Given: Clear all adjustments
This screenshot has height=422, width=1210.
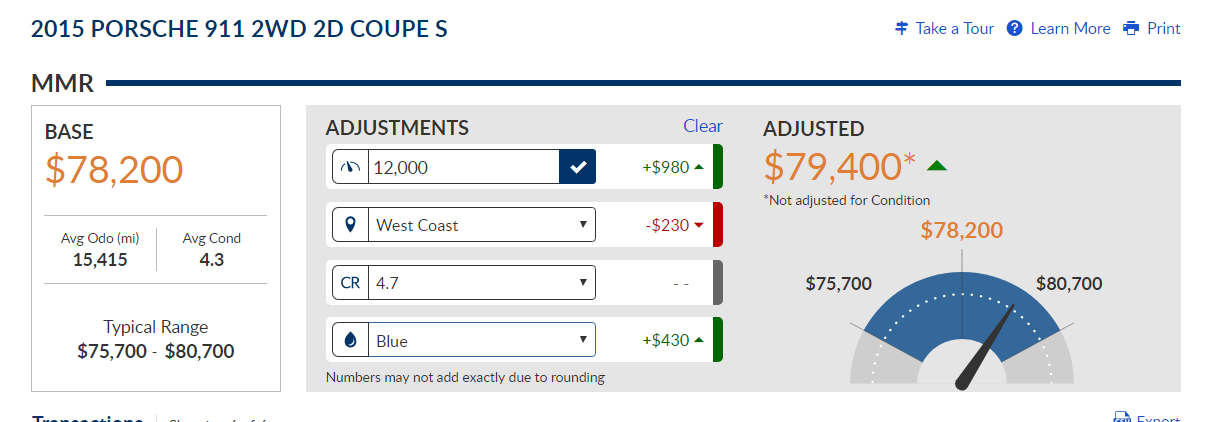Looking at the screenshot, I should [702, 126].
